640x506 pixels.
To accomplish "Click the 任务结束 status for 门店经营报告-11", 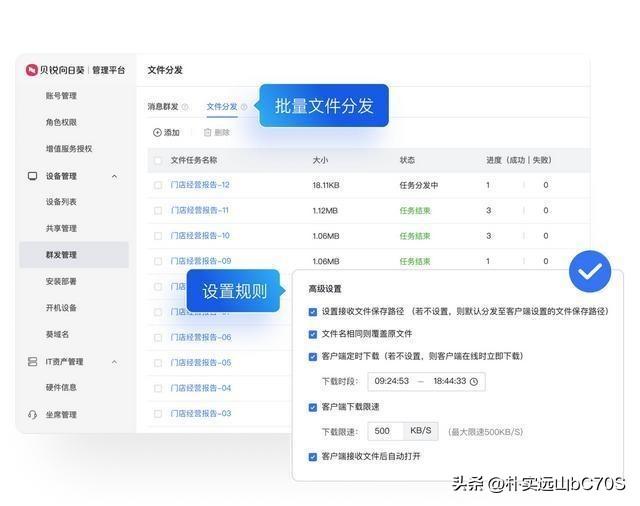I will point(415,211).
